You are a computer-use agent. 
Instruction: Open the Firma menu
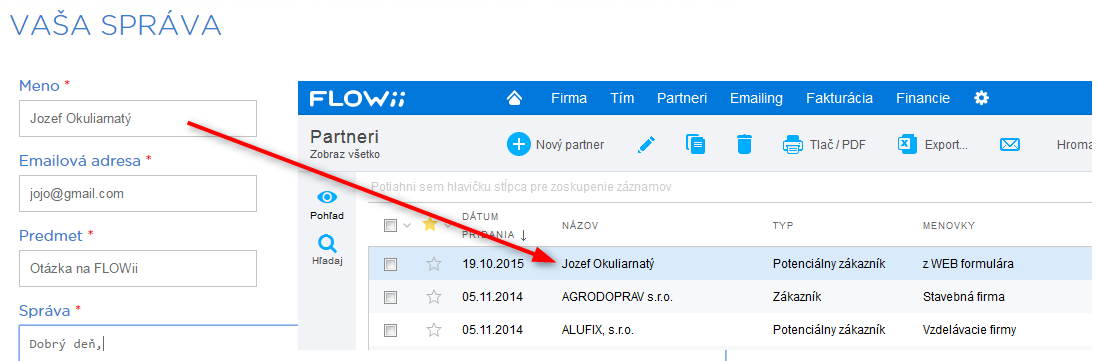coord(569,99)
